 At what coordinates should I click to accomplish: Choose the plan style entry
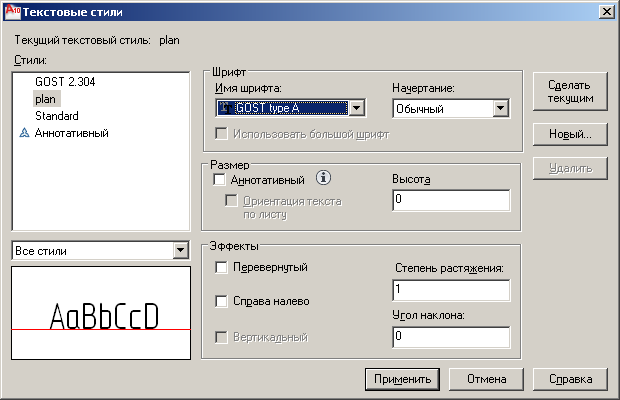tap(45, 99)
